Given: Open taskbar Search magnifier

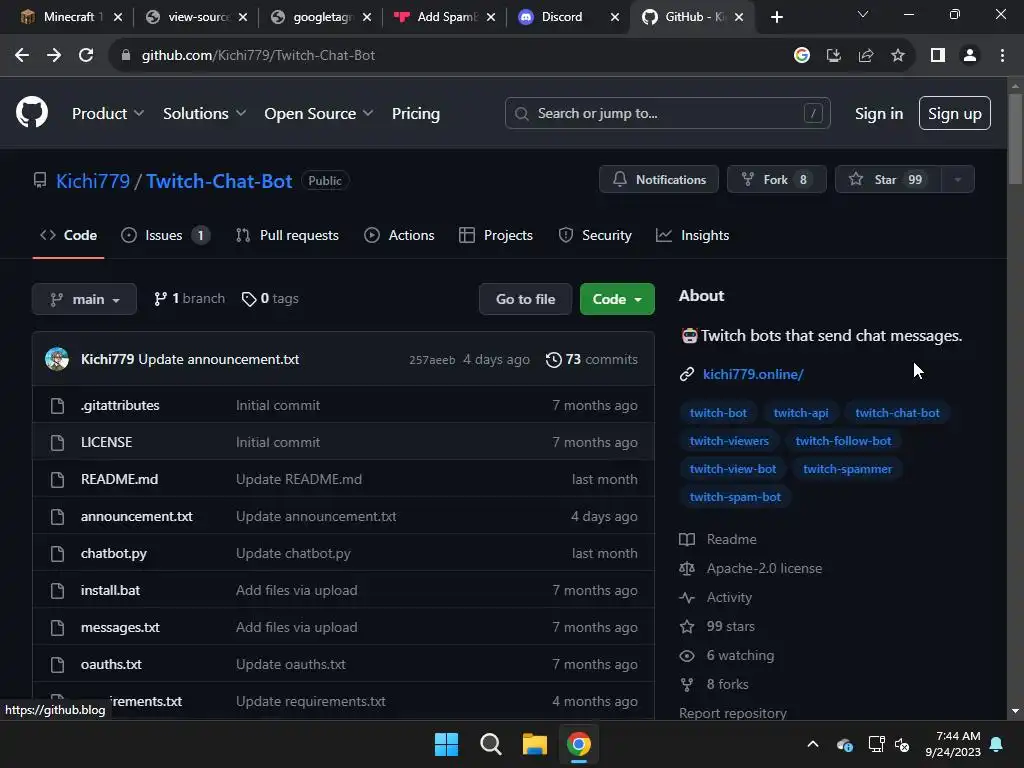Looking at the screenshot, I should pos(490,744).
